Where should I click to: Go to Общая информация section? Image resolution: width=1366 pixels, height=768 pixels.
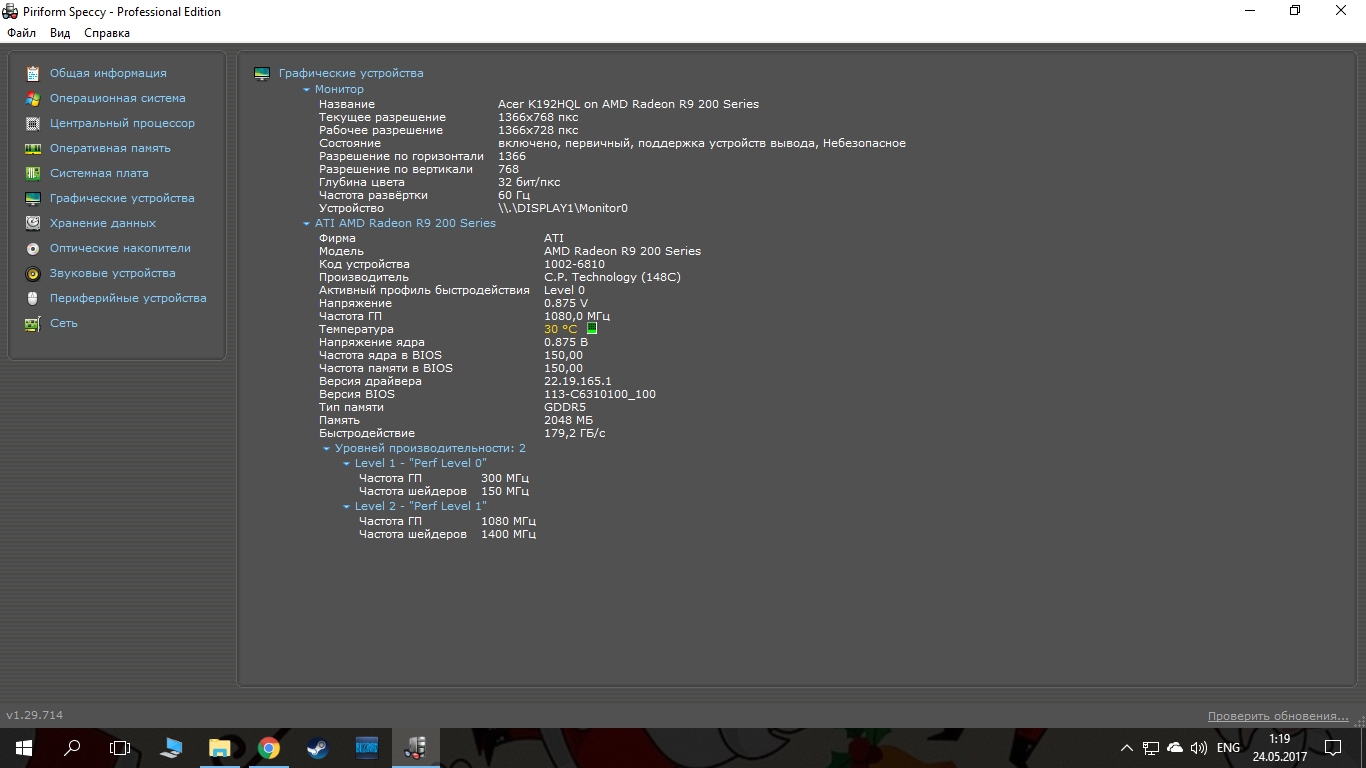click(108, 73)
